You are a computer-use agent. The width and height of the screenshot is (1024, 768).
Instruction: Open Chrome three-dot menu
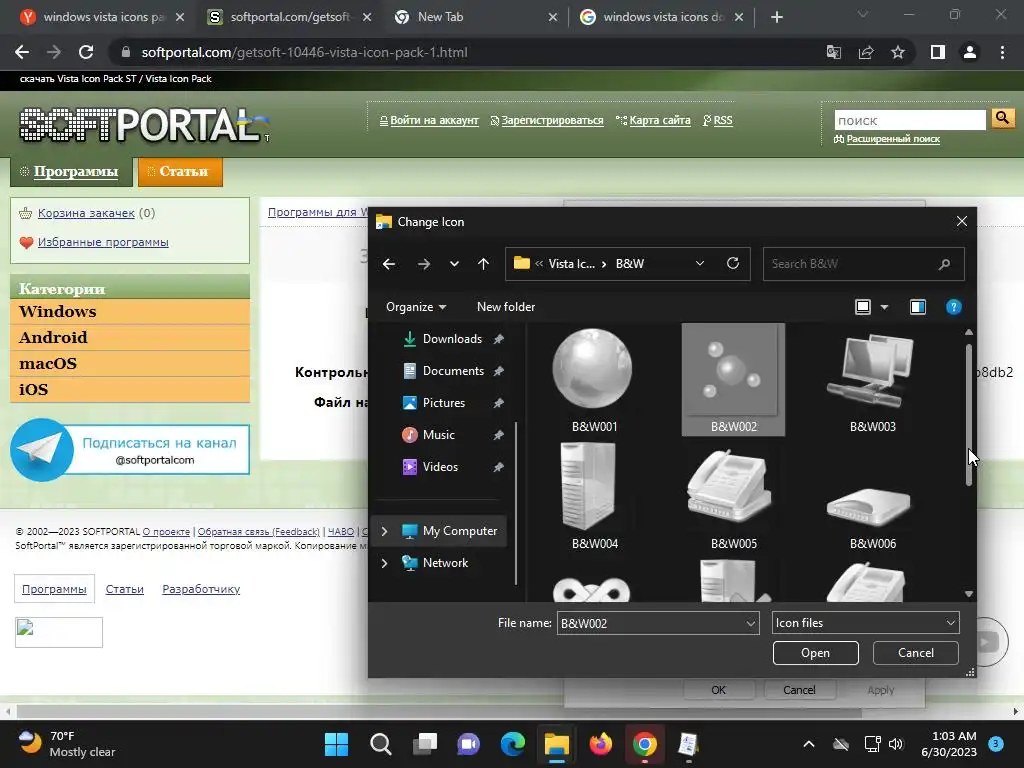(x=1002, y=52)
